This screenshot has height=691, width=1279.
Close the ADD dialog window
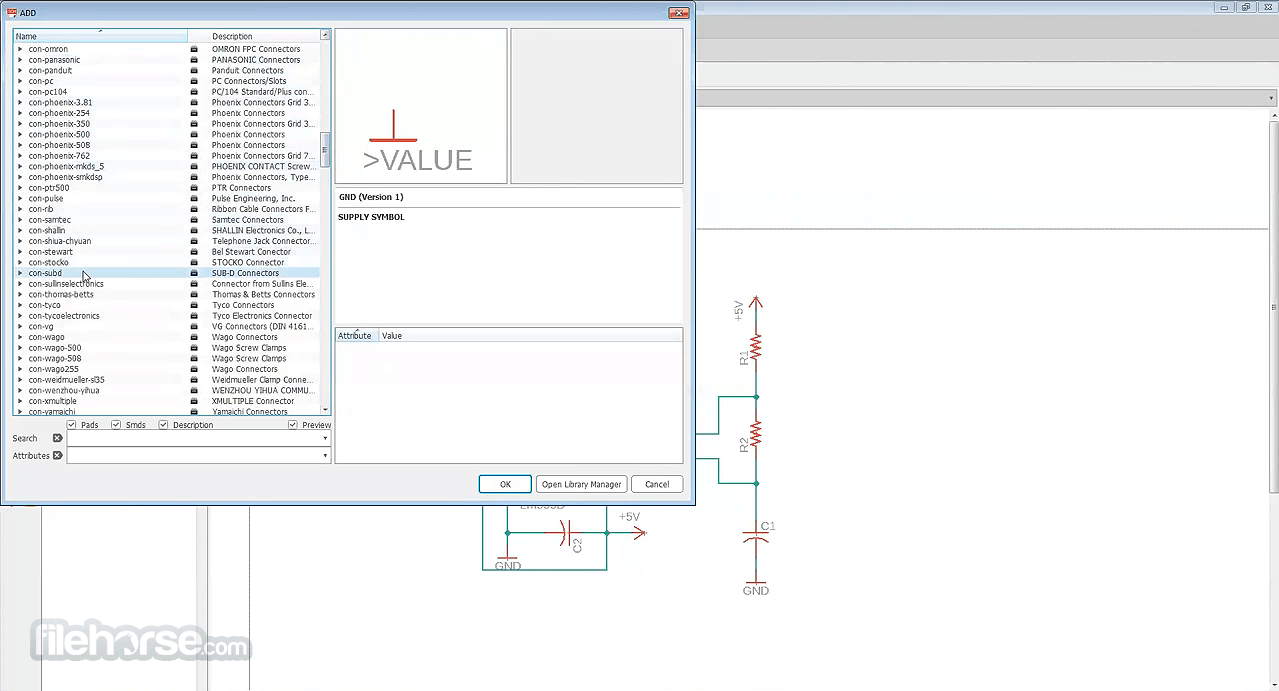[678, 13]
